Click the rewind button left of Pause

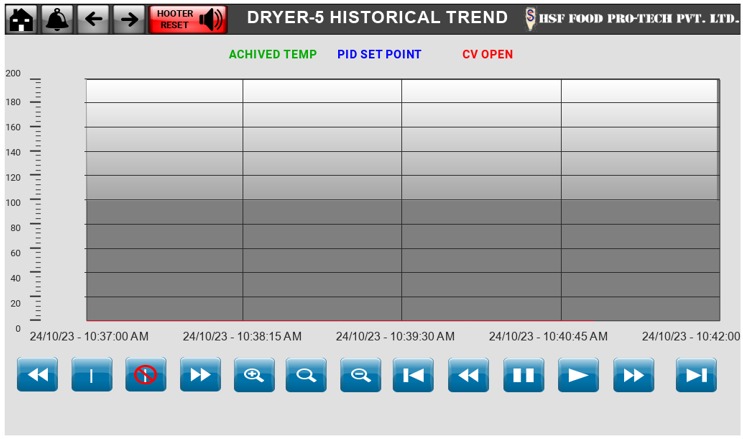point(468,375)
